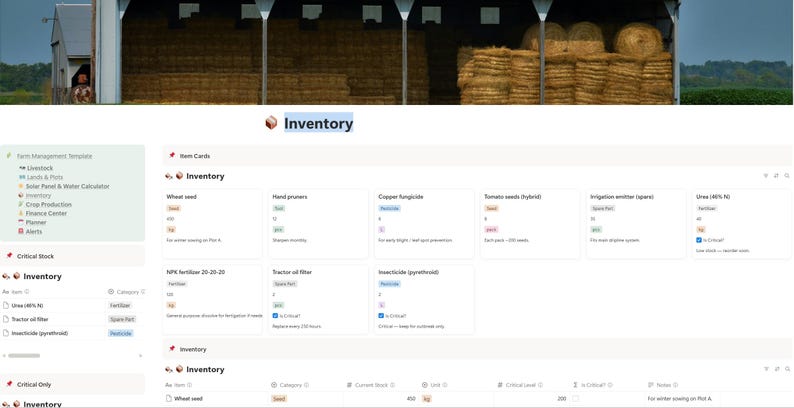Open the Hand pruners card
Image resolution: width=794 pixels, height=408 pixels.
point(318,224)
